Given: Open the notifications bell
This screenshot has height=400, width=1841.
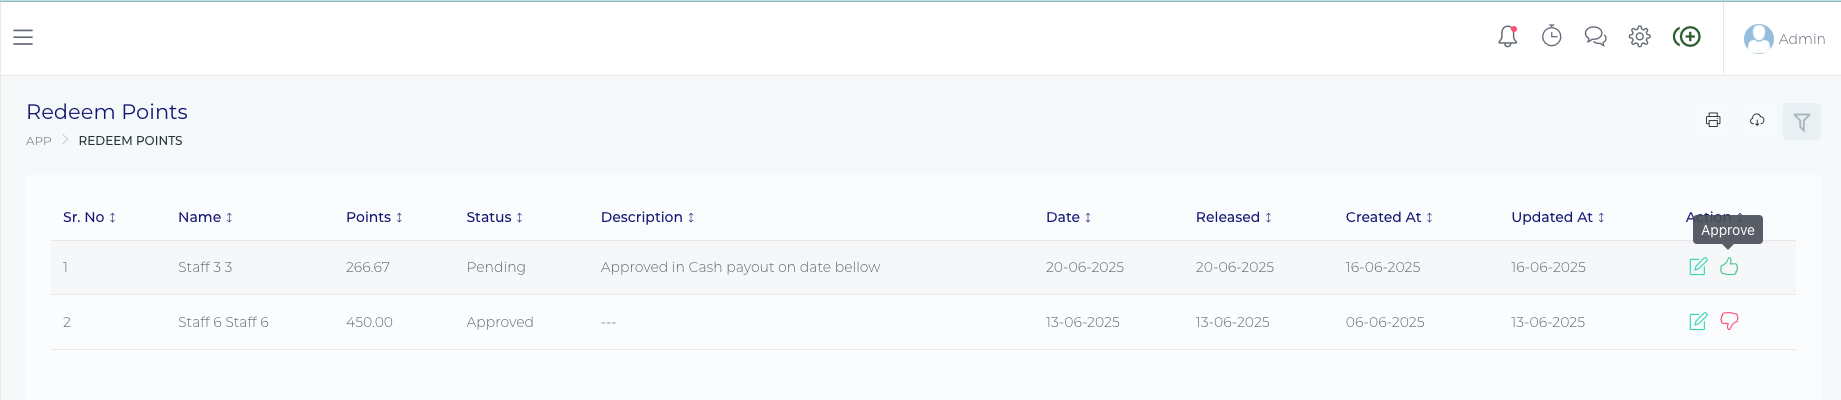Looking at the screenshot, I should (x=1507, y=37).
